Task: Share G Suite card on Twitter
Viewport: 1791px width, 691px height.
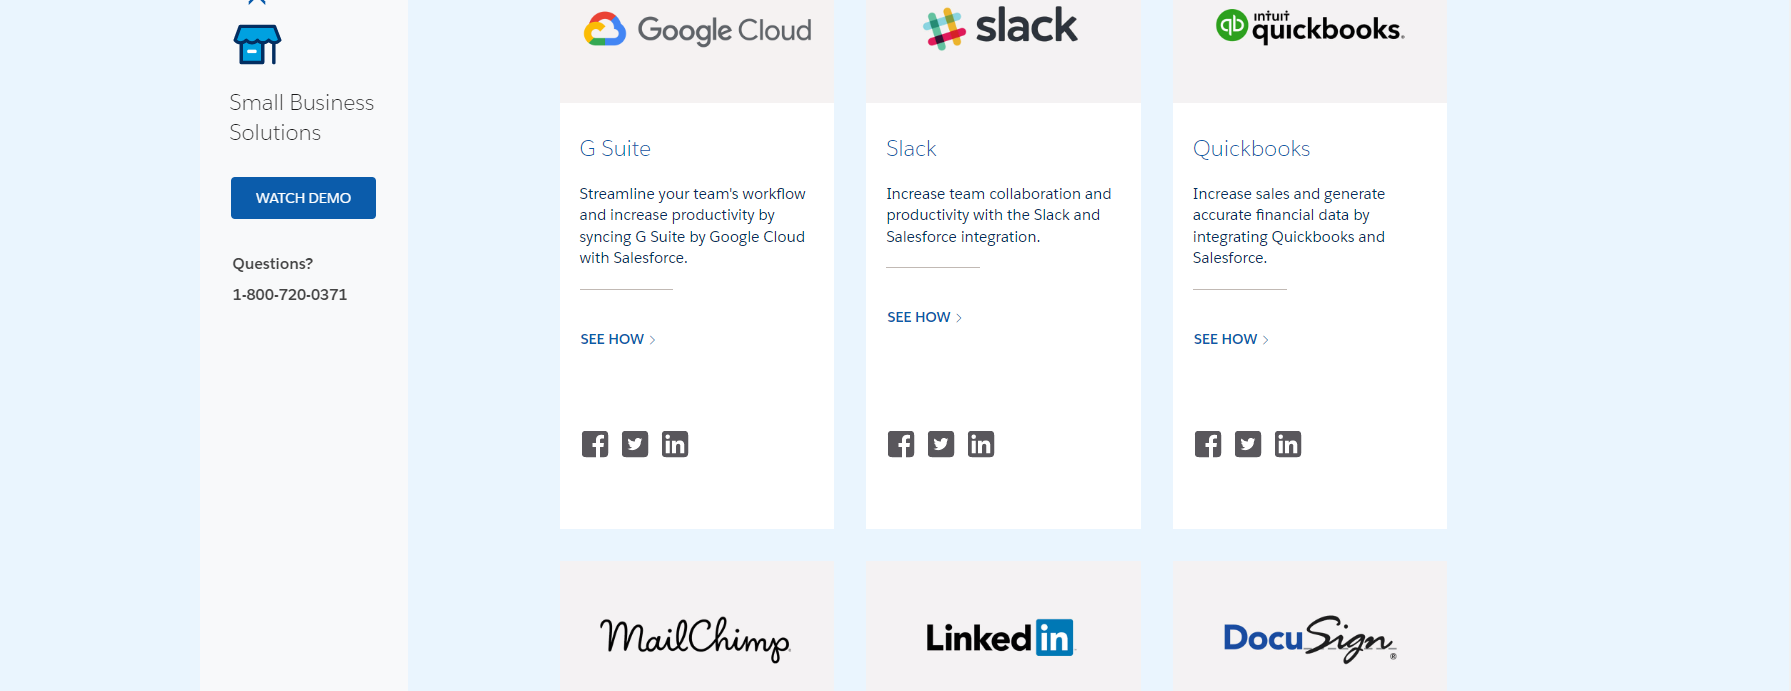Action: point(635,444)
